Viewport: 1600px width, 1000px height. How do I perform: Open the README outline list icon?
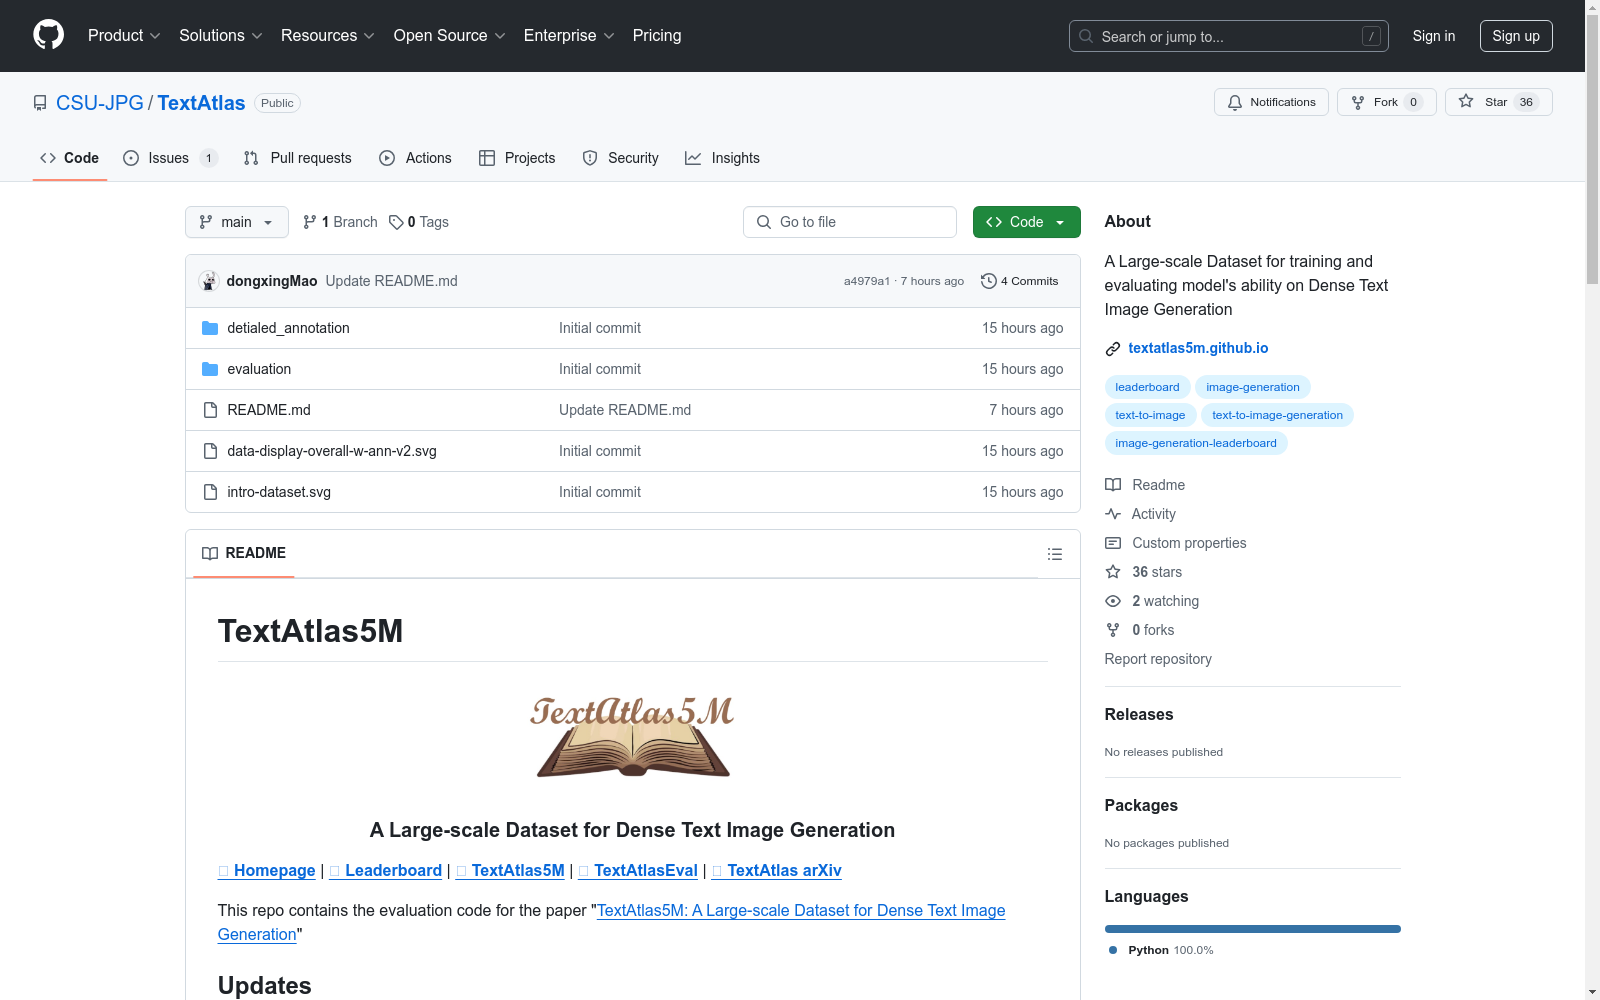(1054, 554)
